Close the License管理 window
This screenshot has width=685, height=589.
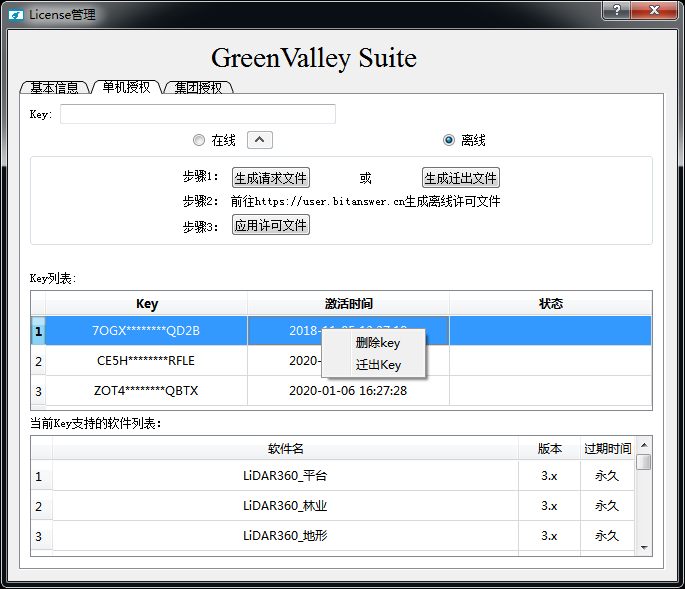click(x=654, y=10)
